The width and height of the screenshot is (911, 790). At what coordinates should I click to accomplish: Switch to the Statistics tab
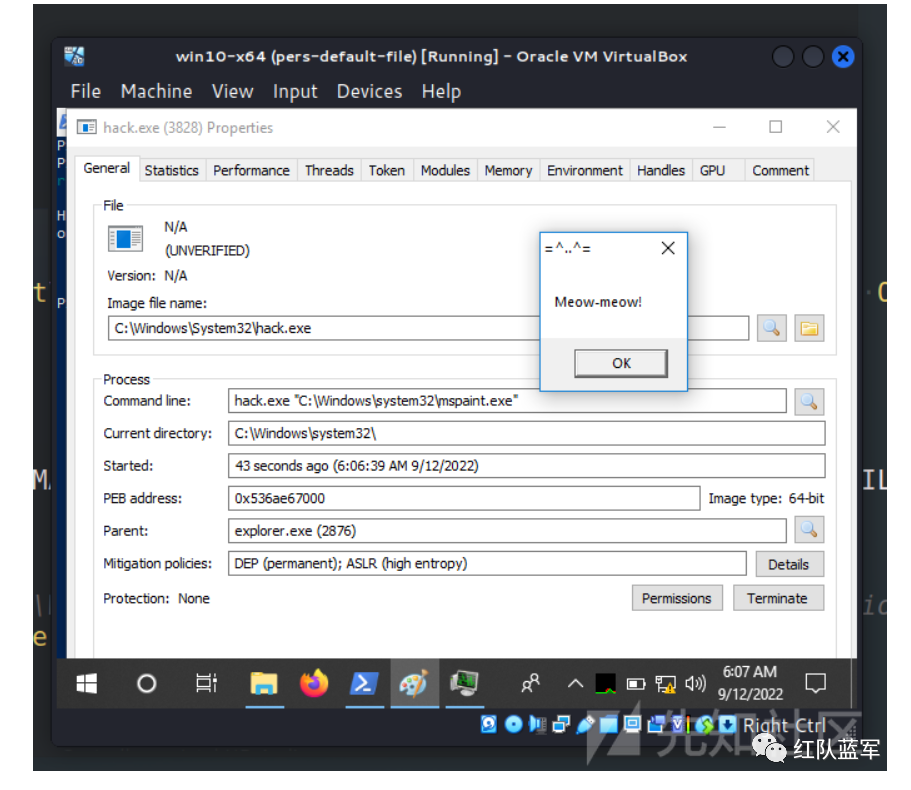pyautogui.click(x=171, y=170)
